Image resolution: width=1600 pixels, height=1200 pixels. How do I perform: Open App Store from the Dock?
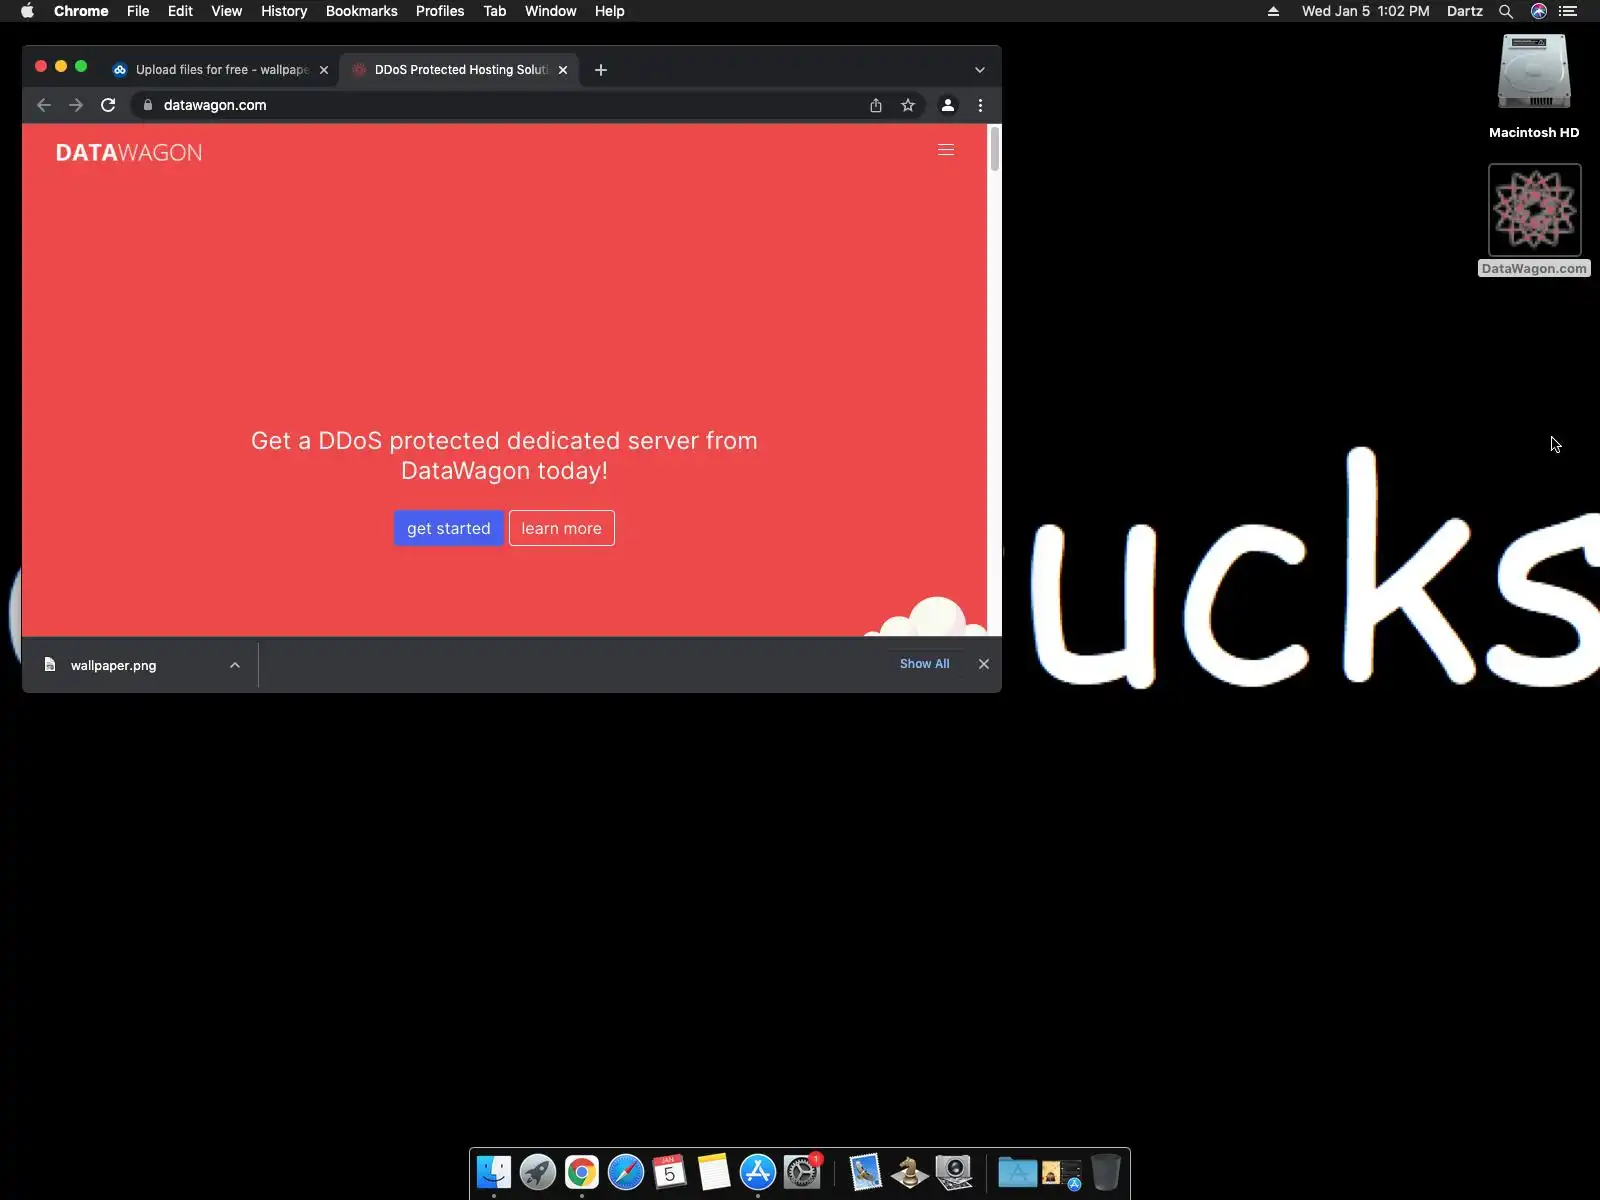point(758,1172)
